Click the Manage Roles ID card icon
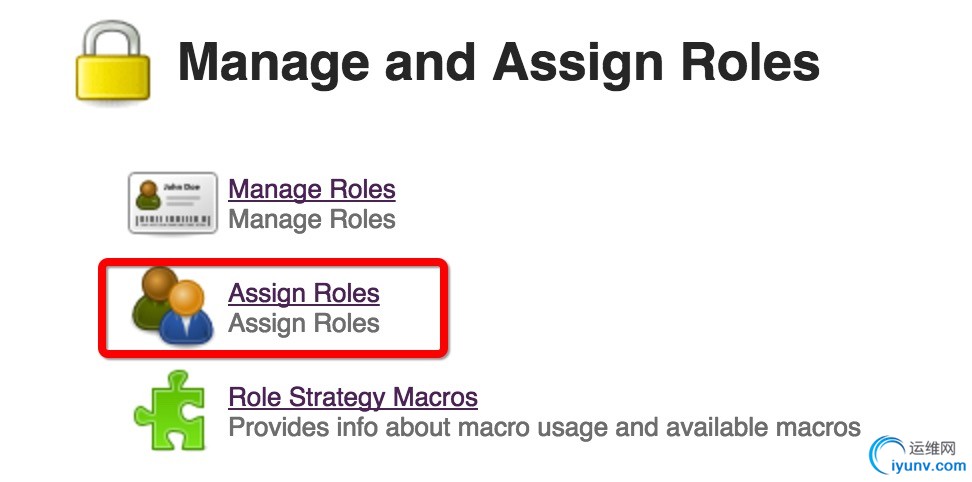This screenshot has height=482, width=972. [x=172, y=203]
